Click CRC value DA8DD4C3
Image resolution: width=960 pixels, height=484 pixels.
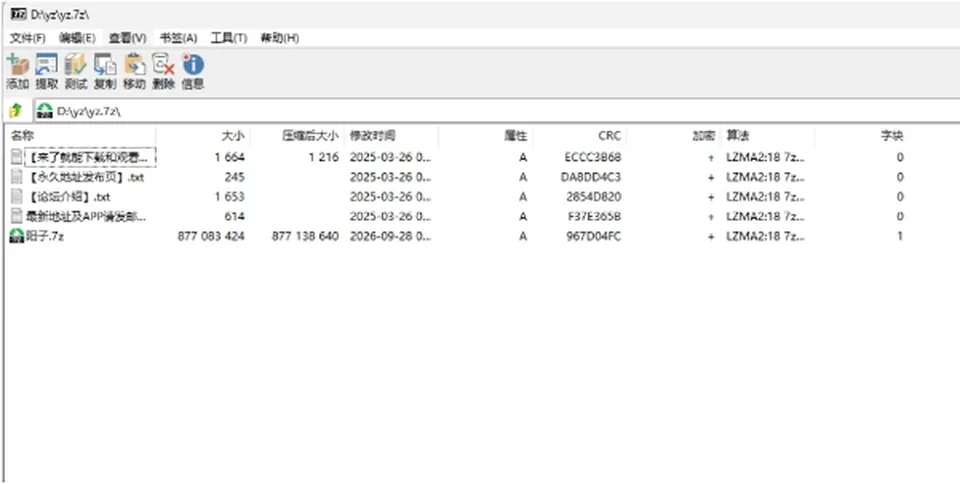click(591, 177)
